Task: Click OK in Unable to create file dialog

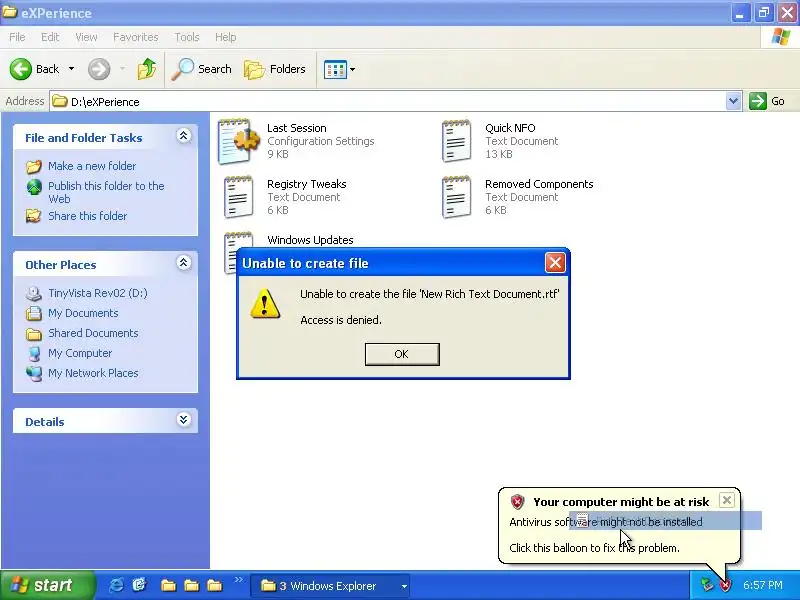Action: pyautogui.click(x=402, y=354)
